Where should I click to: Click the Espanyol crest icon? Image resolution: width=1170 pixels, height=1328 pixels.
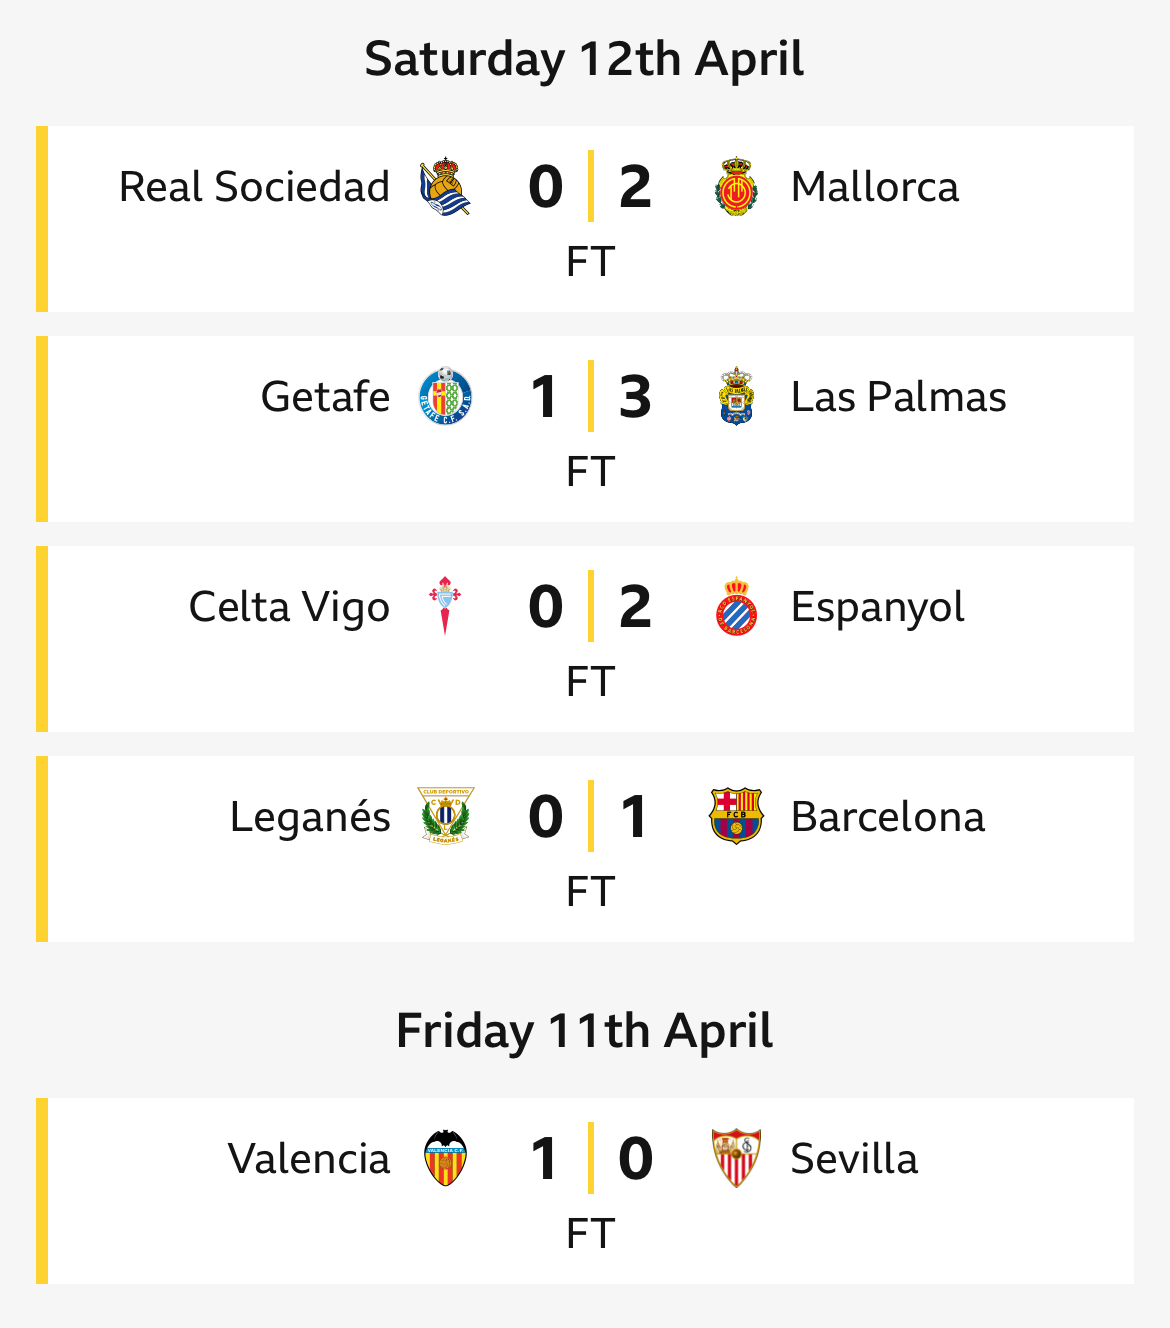tap(736, 607)
